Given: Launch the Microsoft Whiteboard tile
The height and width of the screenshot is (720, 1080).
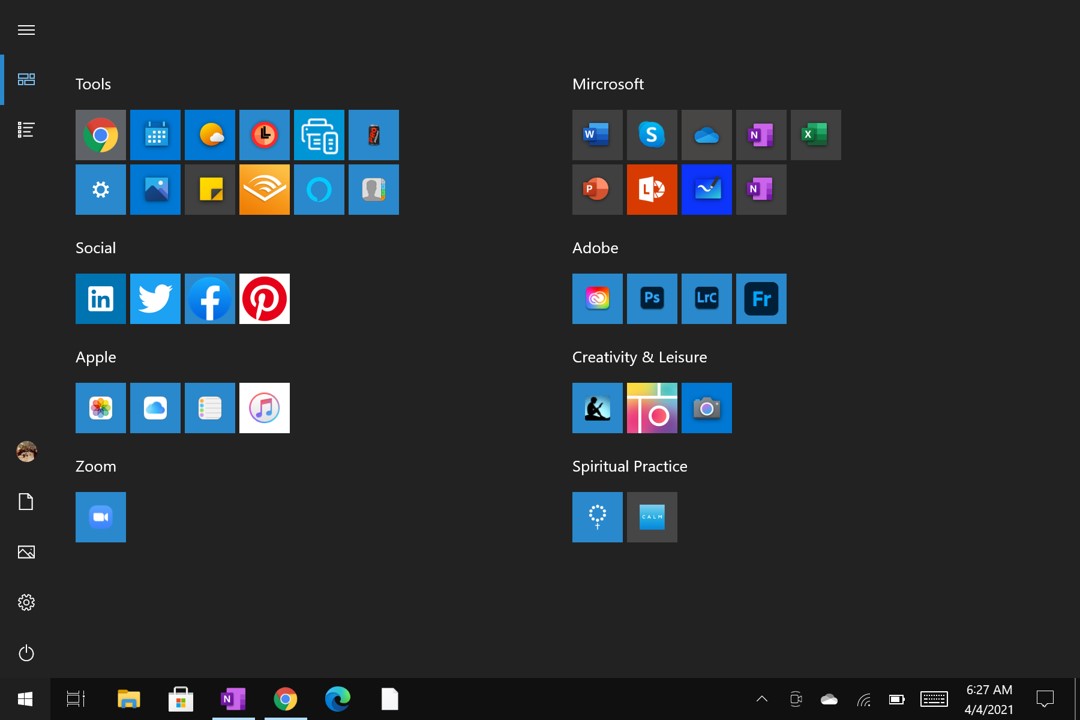Looking at the screenshot, I should pyautogui.click(x=707, y=189).
